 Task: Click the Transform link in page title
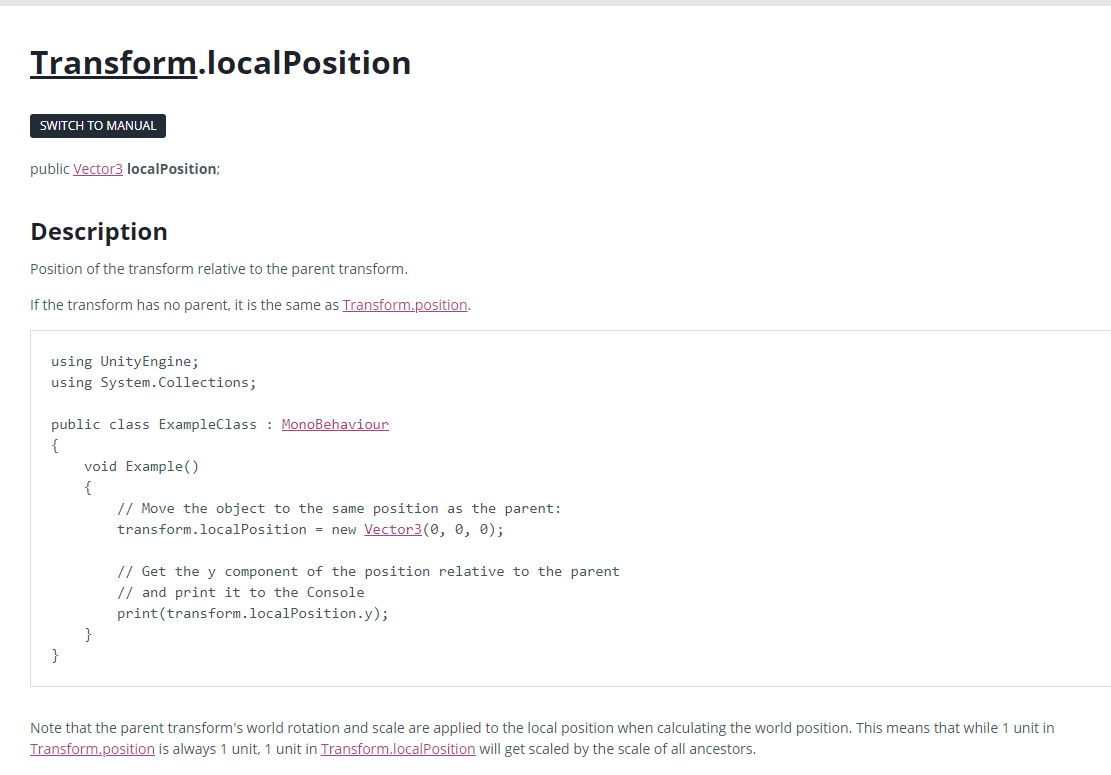click(113, 62)
